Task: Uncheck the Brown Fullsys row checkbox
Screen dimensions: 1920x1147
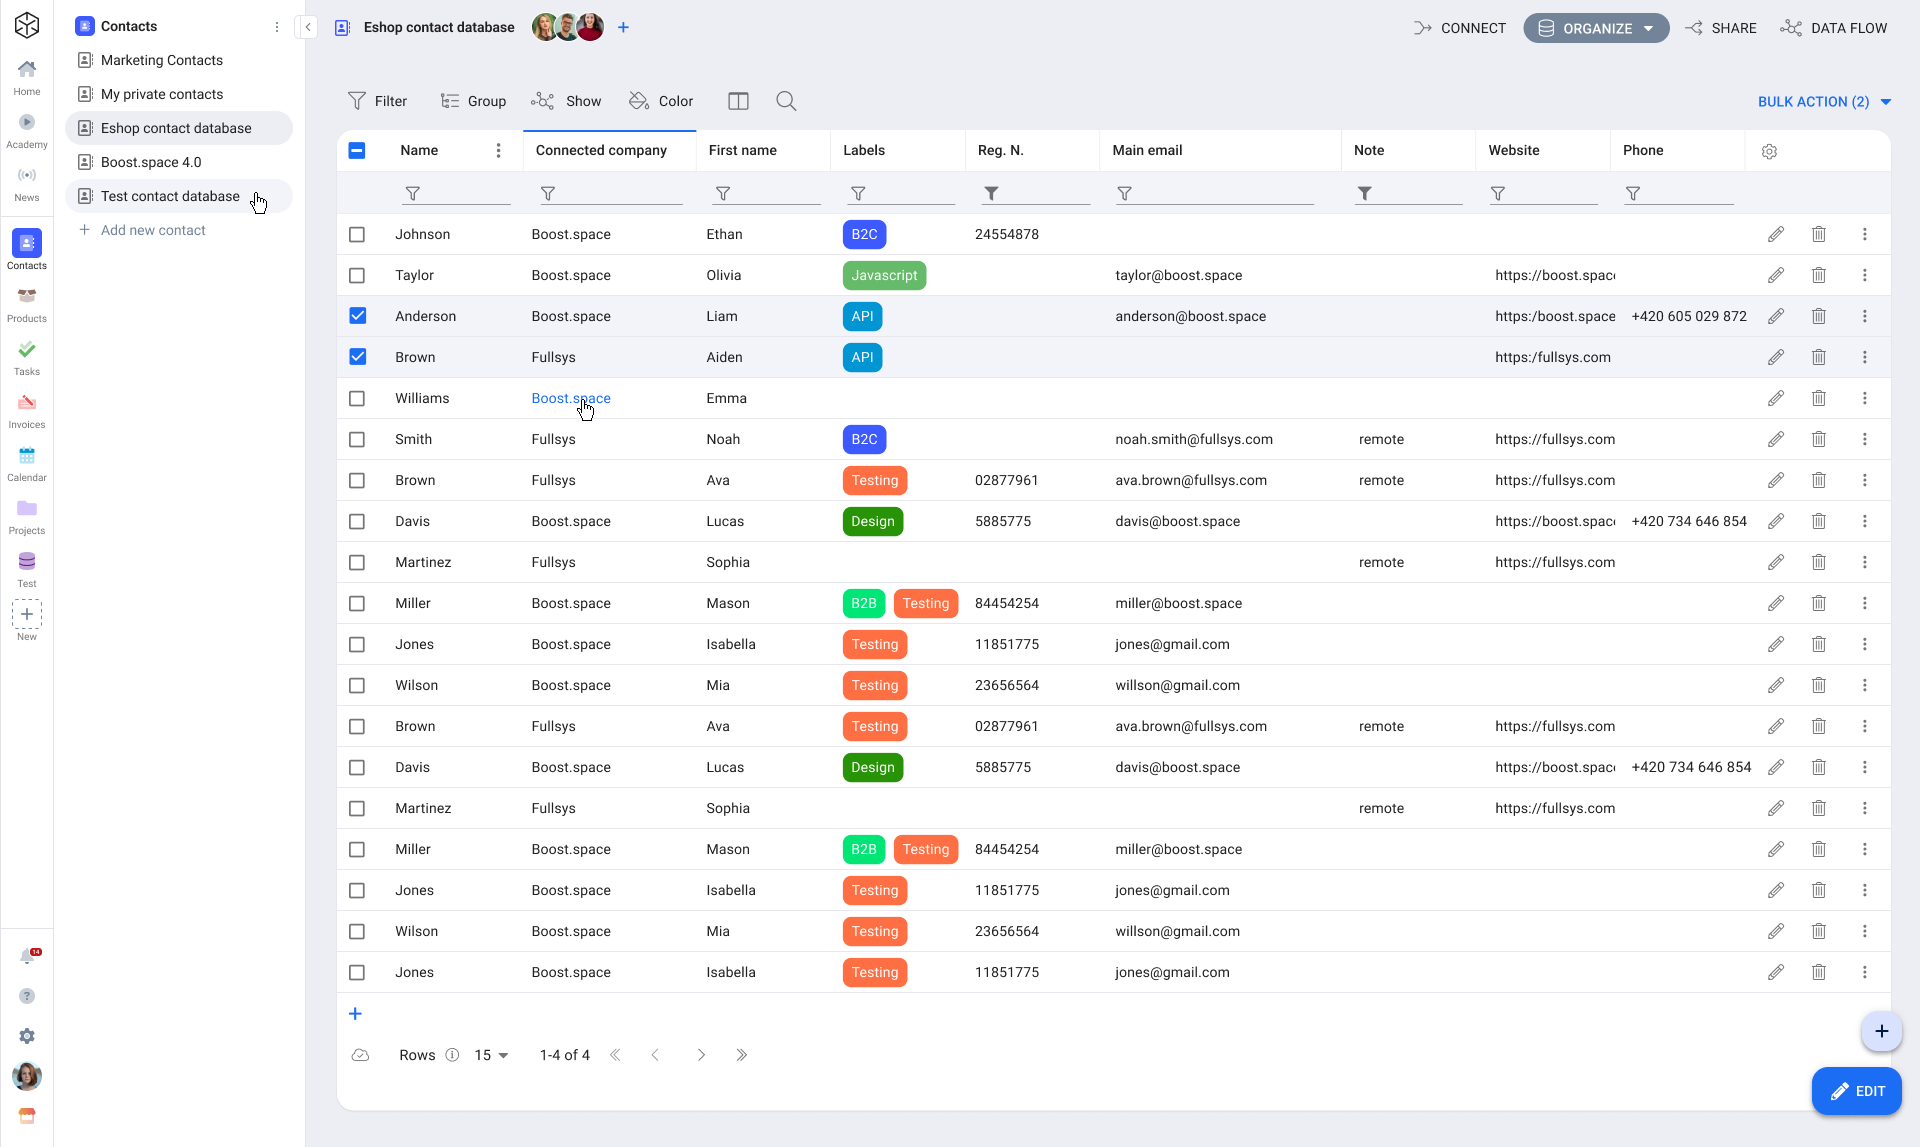Action: pos(357,357)
